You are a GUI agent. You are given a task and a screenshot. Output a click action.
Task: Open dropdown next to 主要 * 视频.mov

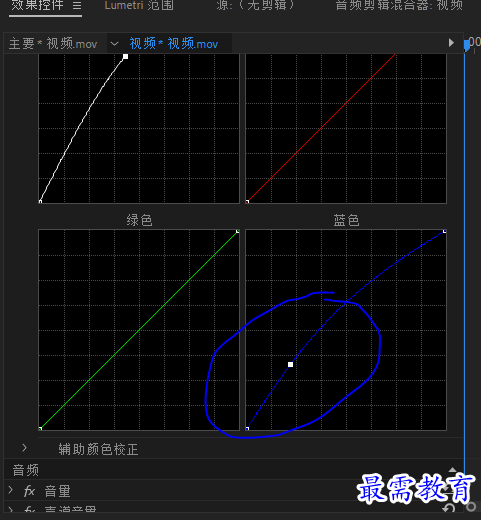point(114,44)
